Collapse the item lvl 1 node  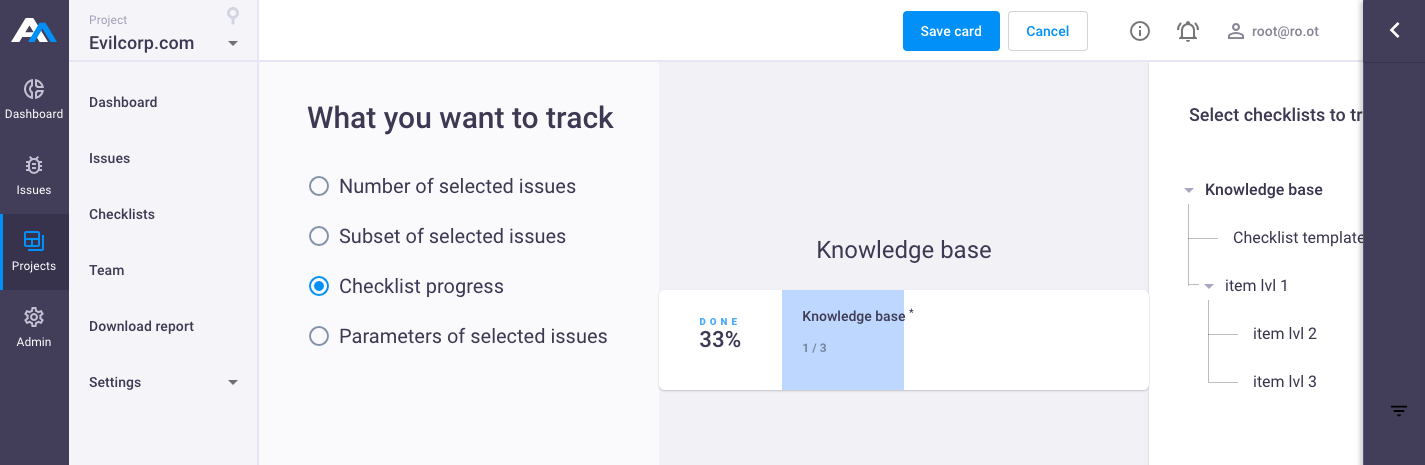click(x=1209, y=286)
